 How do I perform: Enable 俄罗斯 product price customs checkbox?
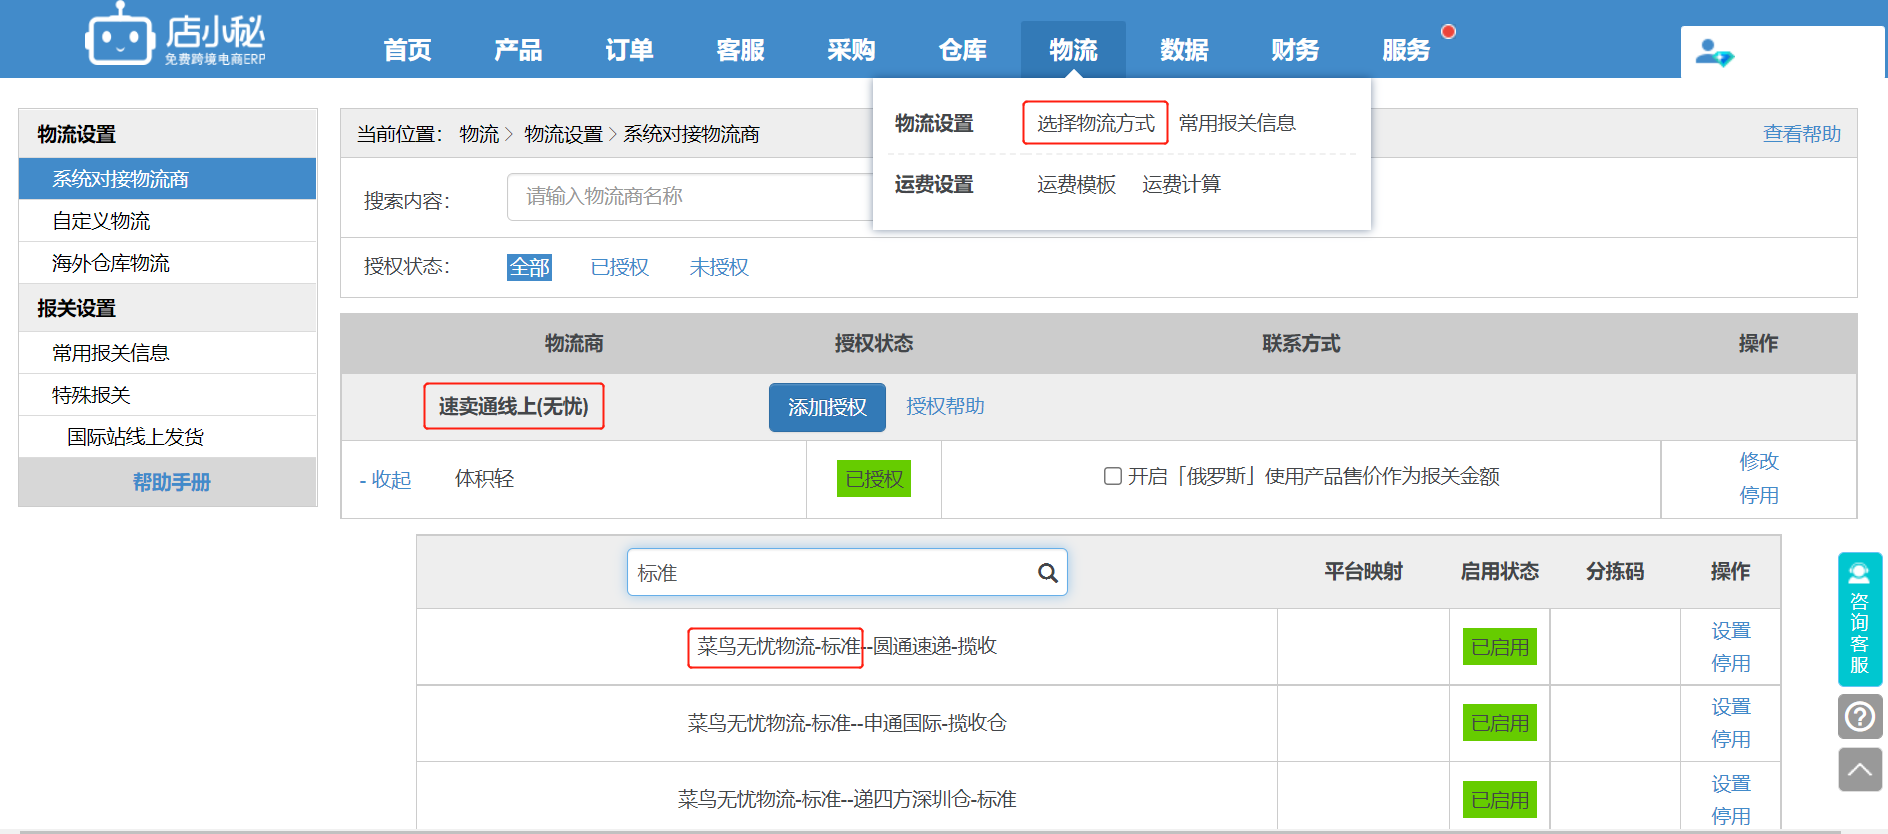click(1112, 476)
